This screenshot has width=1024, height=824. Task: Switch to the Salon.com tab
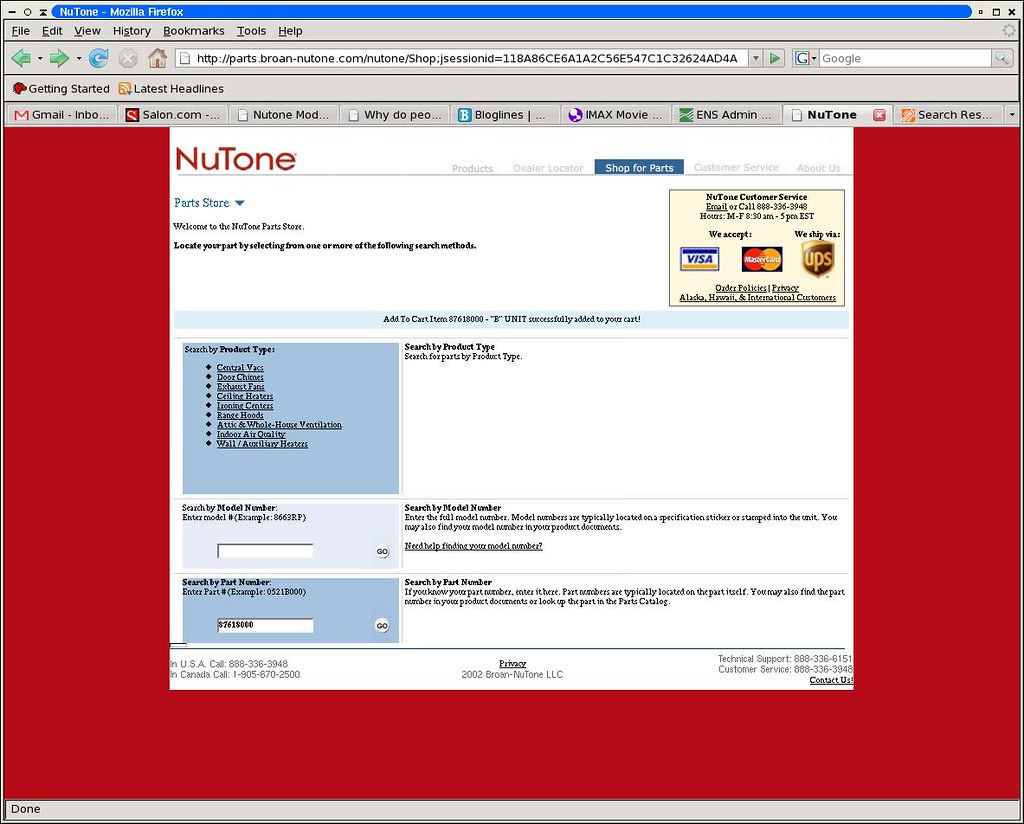coord(172,115)
